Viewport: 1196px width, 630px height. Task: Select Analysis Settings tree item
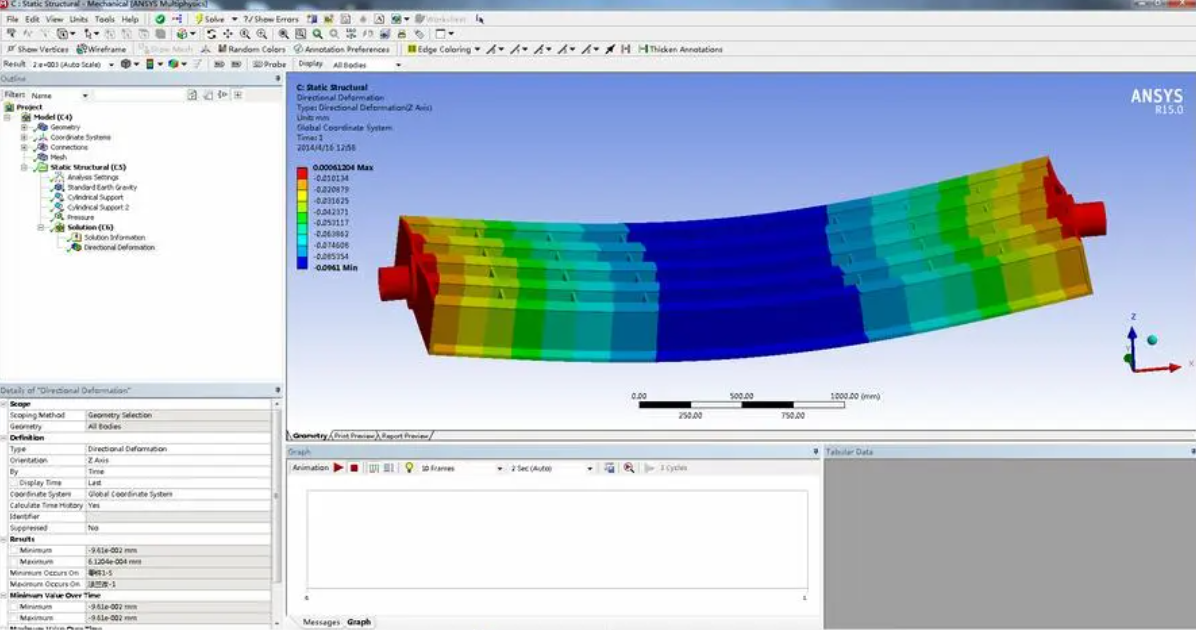(x=92, y=177)
